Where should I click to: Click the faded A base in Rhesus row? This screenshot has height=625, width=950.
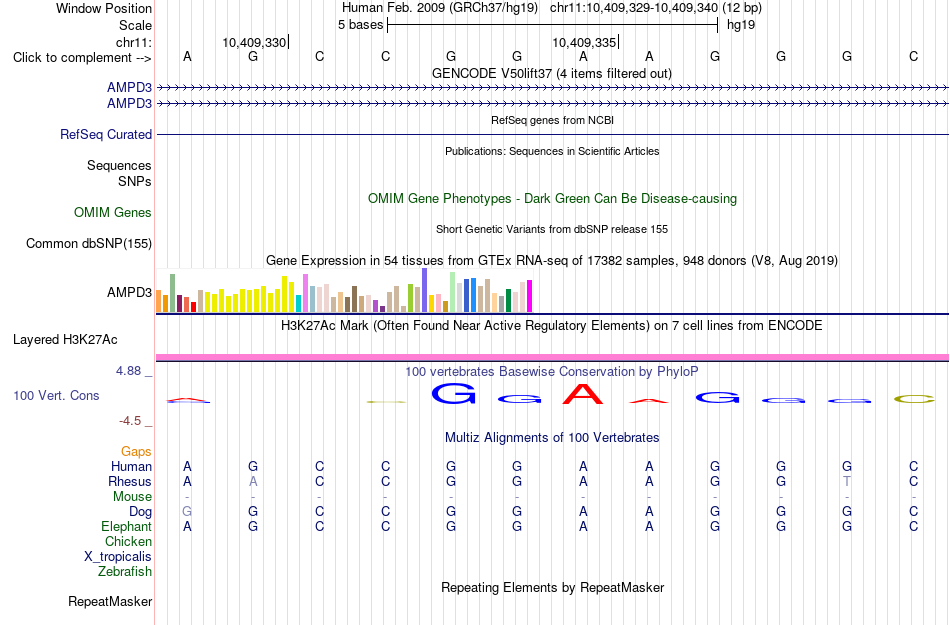point(253,481)
